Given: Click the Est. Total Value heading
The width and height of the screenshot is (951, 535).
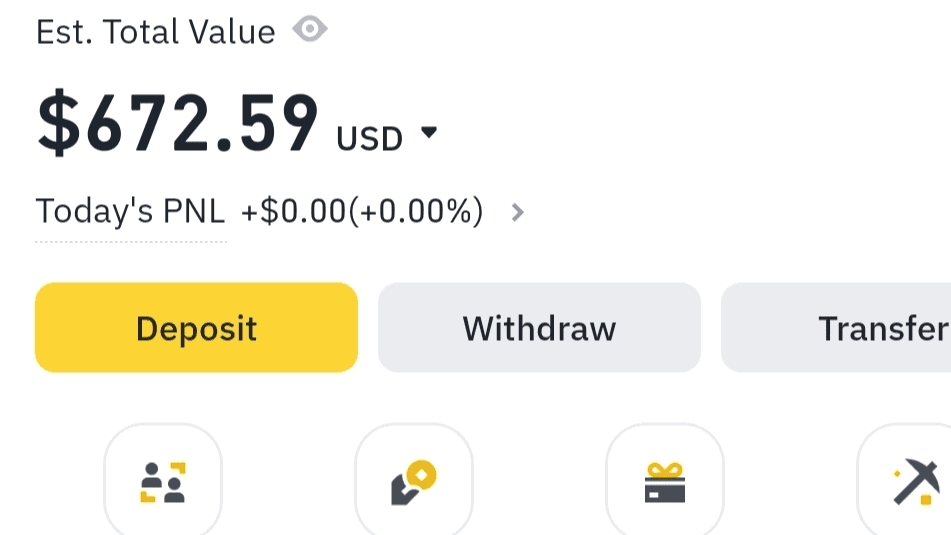Looking at the screenshot, I should tap(155, 32).
